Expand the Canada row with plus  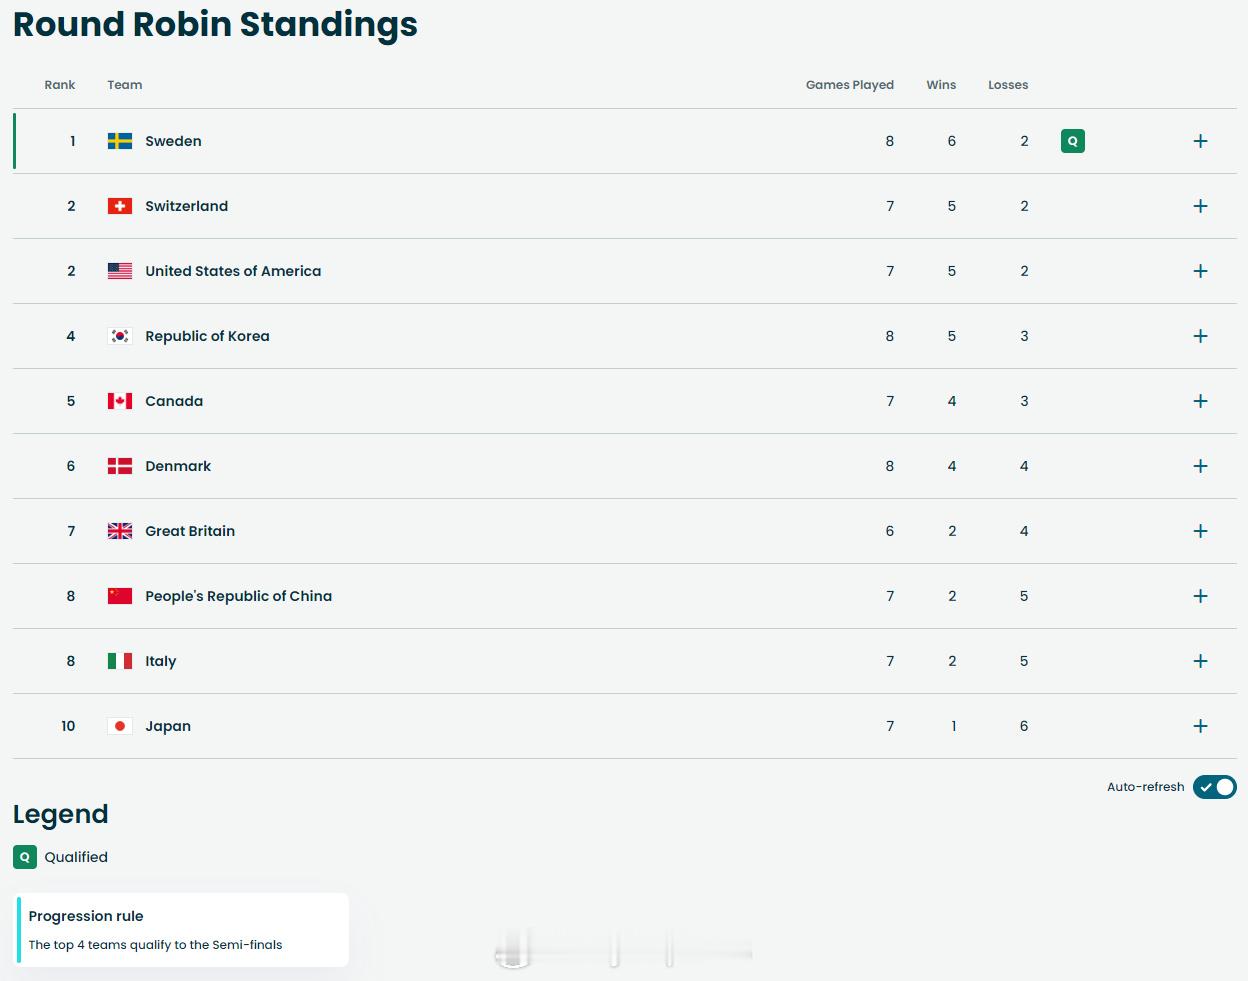pos(1200,401)
